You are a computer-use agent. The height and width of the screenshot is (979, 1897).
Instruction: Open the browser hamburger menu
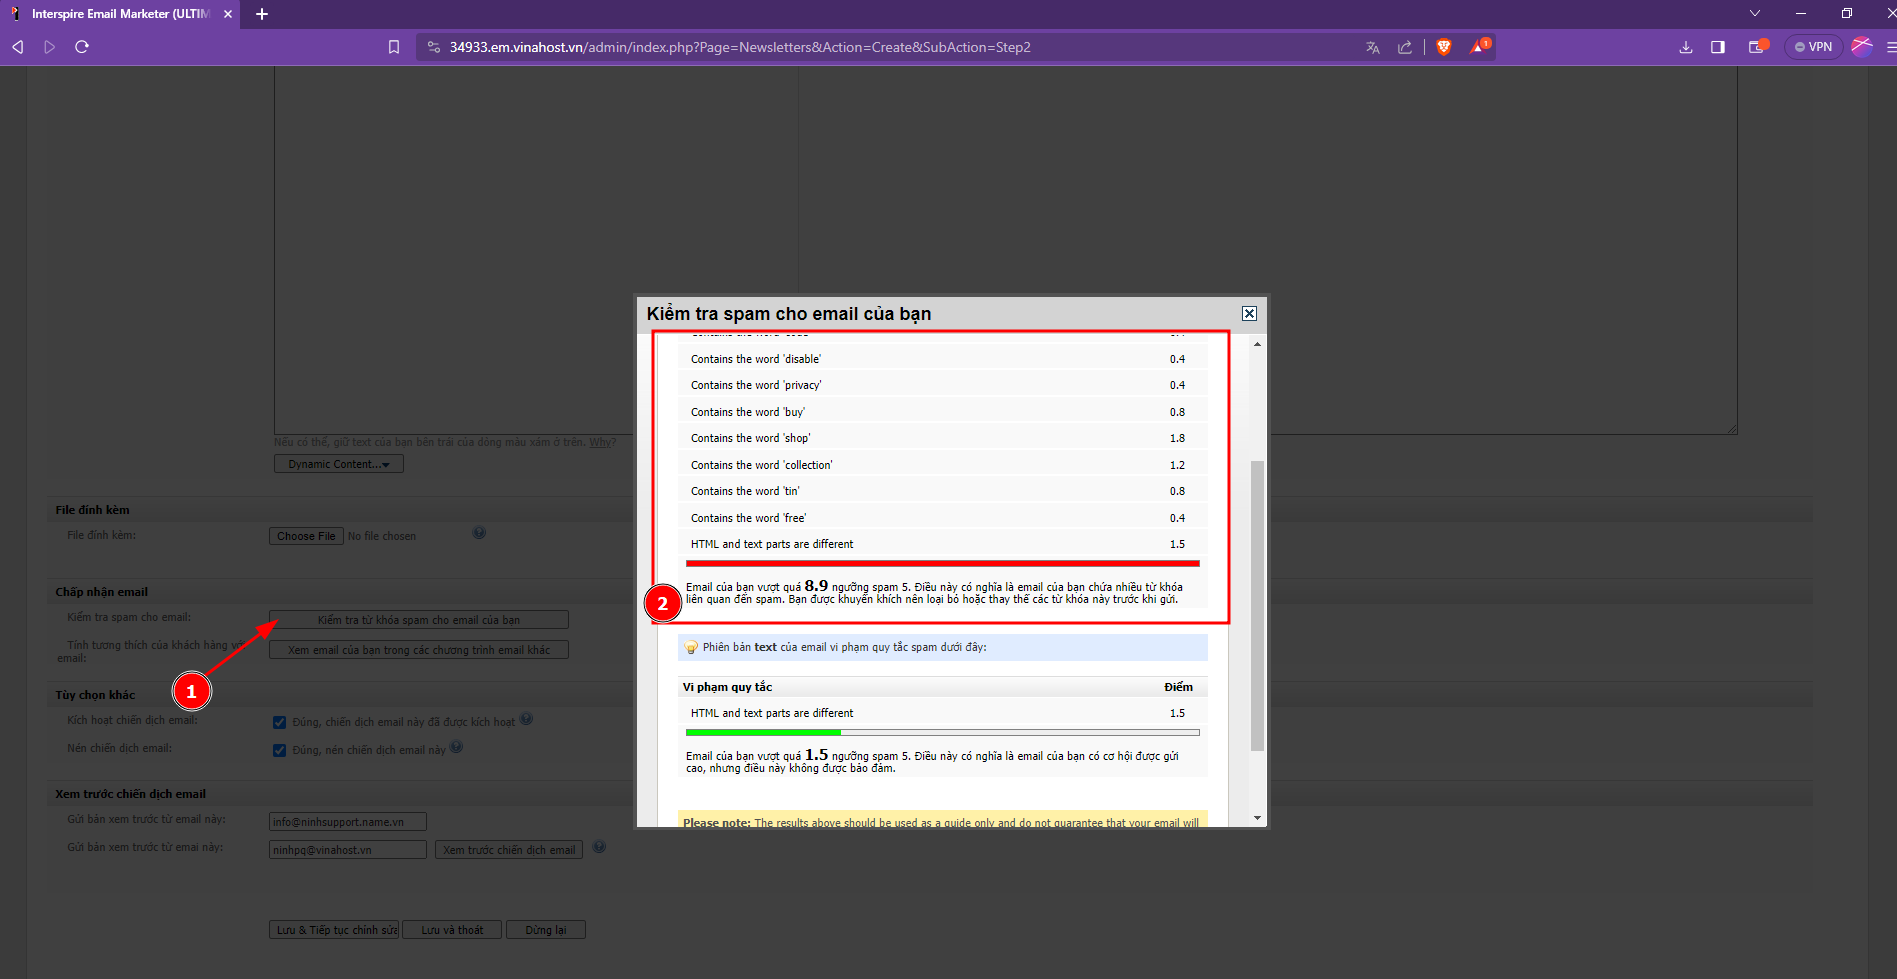(1890, 47)
